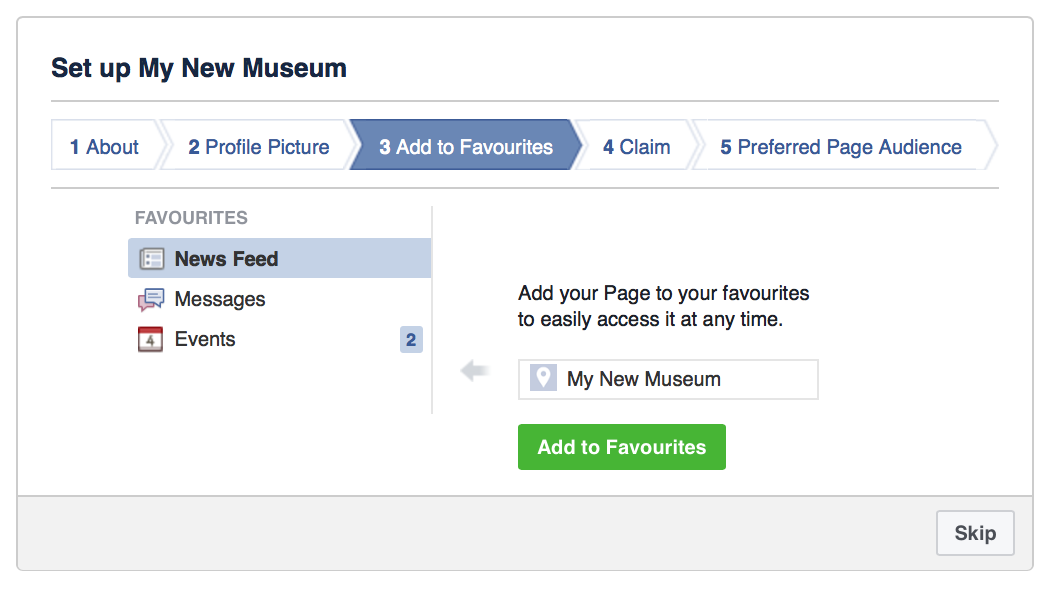Click the Set up My New Museum title
The image size is (1052, 592).
tap(199, 68)
